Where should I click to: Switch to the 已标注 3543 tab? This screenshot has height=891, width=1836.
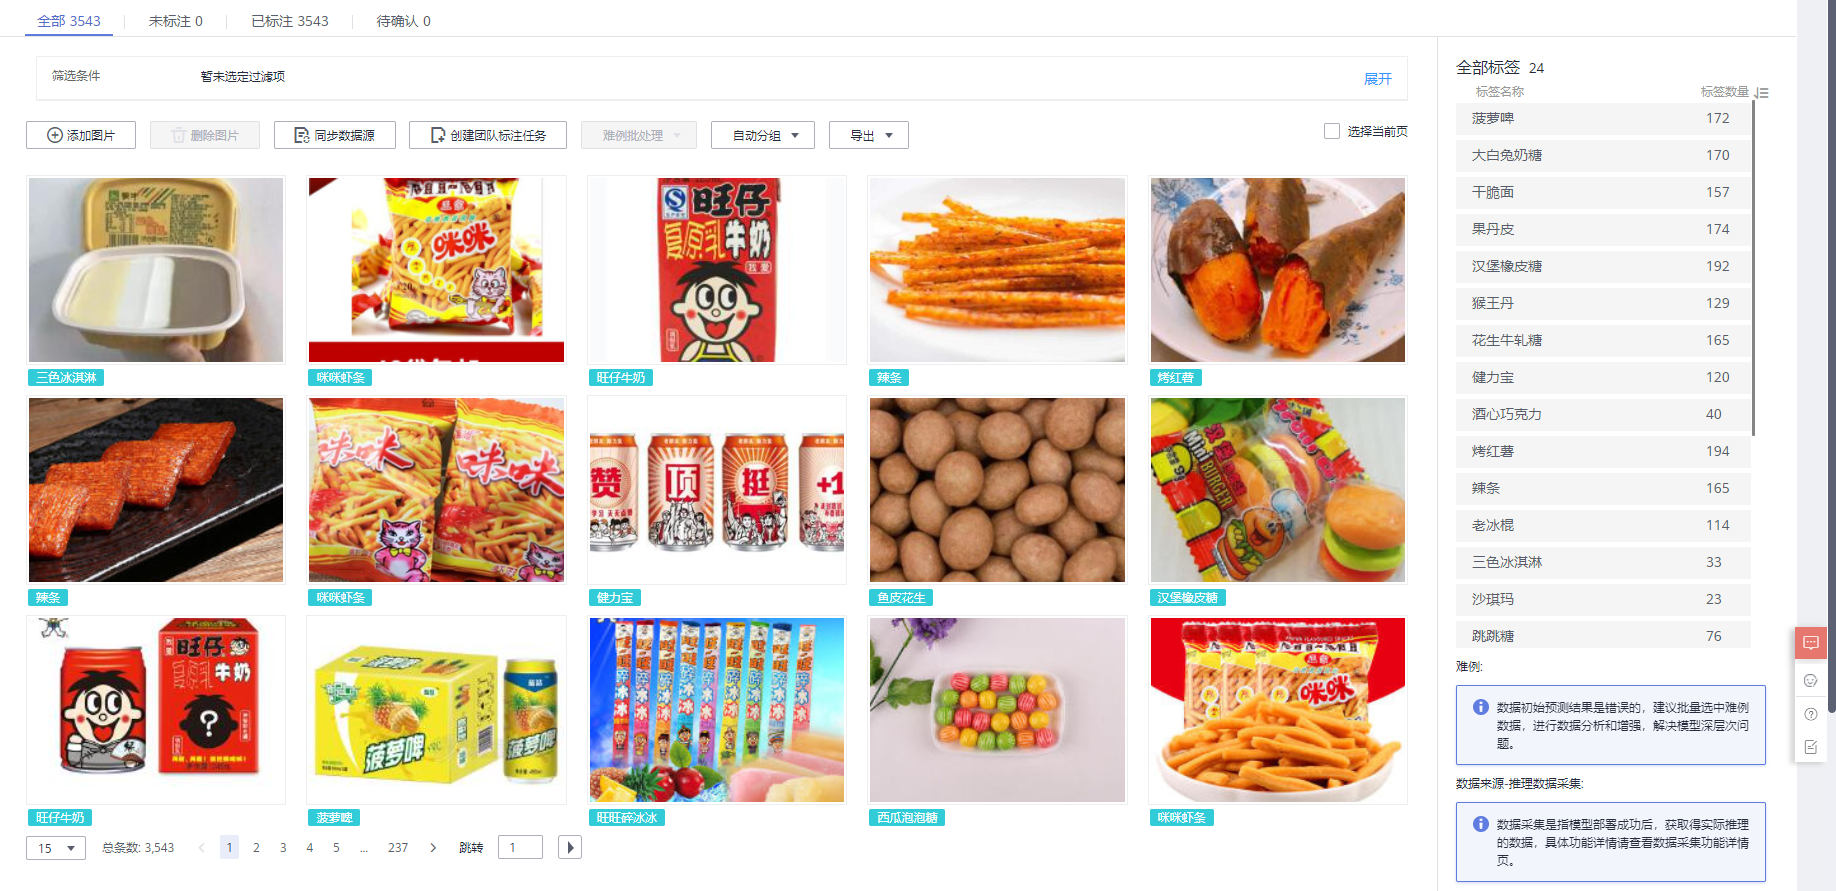tap(290, 21)
